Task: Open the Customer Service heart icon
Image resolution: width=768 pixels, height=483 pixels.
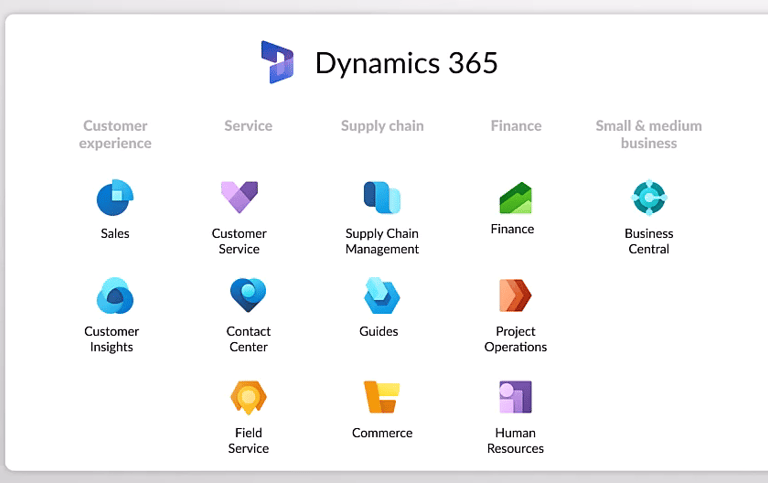Action: click(239, 197)
